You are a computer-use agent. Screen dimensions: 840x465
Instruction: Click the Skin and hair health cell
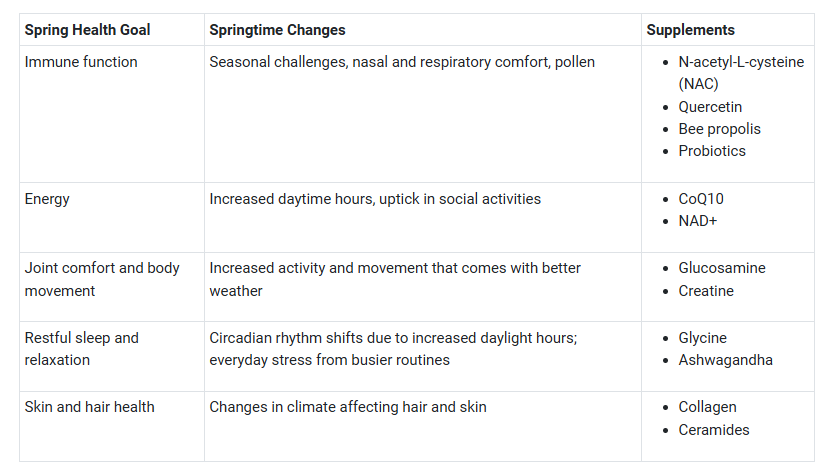pos(89,407)
